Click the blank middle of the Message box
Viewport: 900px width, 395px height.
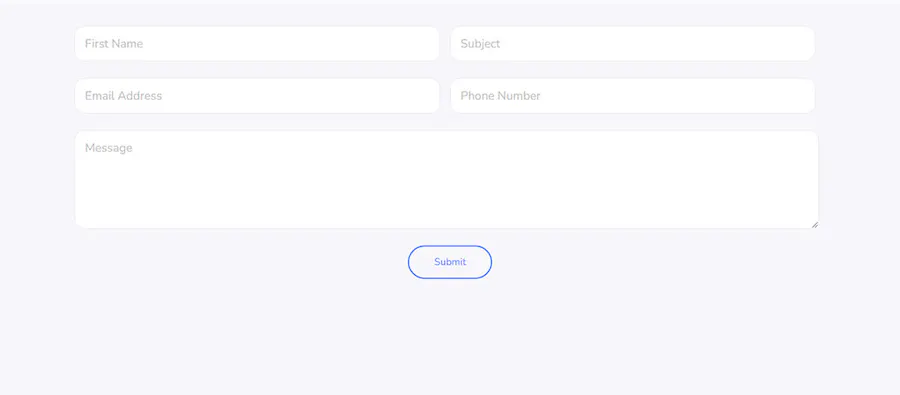tap(447, 184)
